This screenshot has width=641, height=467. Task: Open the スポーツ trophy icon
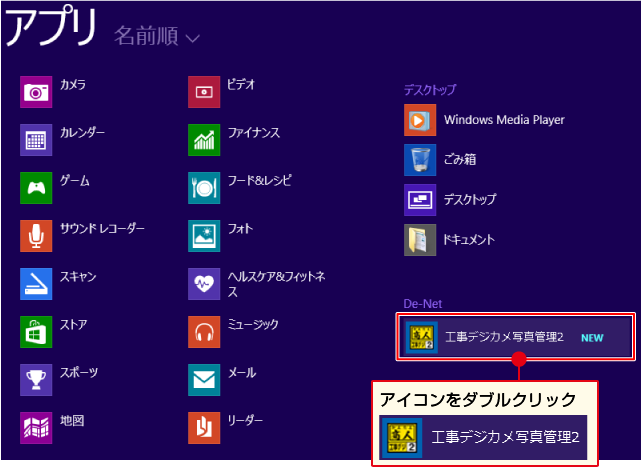pyautogui.click(x=36, y=380)
